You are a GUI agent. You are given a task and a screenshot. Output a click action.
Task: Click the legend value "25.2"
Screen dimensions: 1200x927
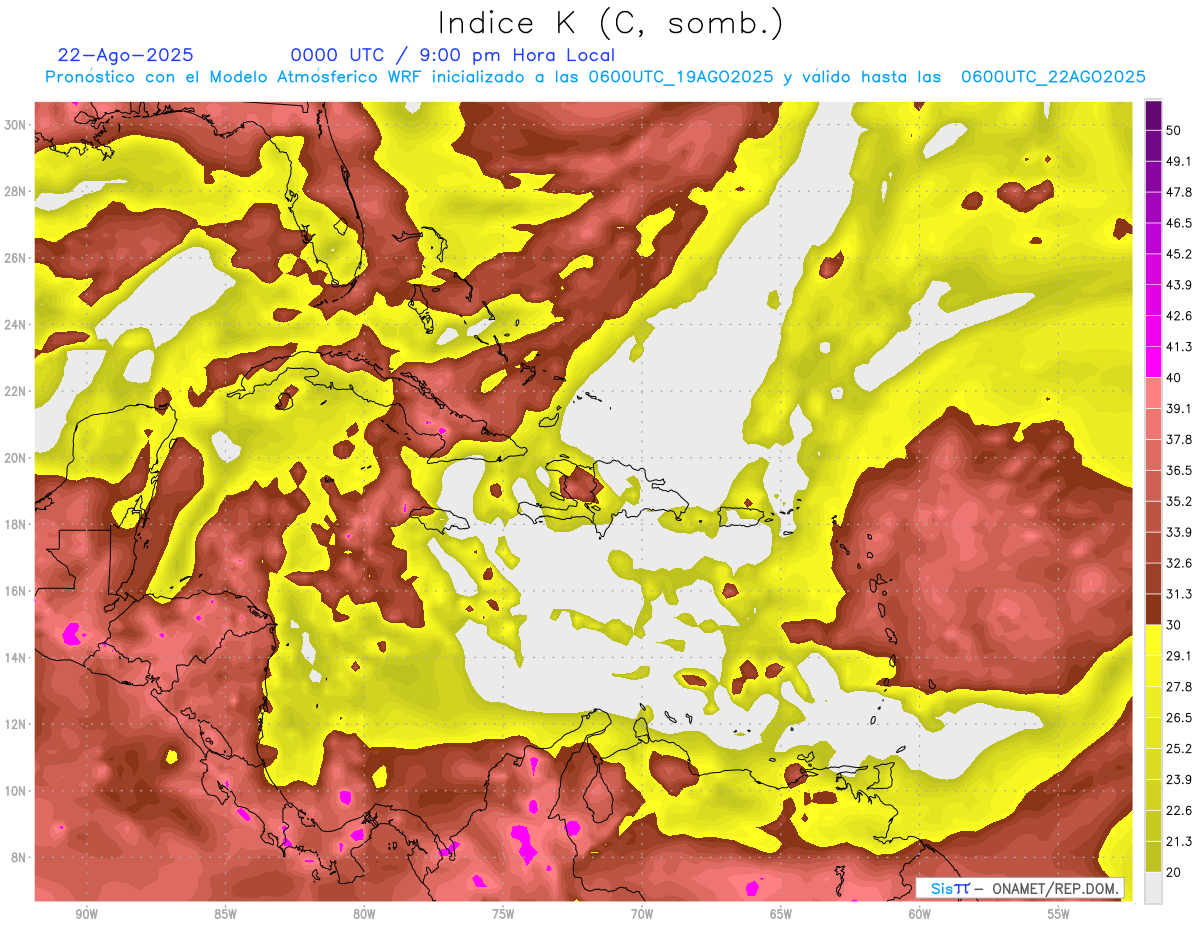[x=1180, y=748]
